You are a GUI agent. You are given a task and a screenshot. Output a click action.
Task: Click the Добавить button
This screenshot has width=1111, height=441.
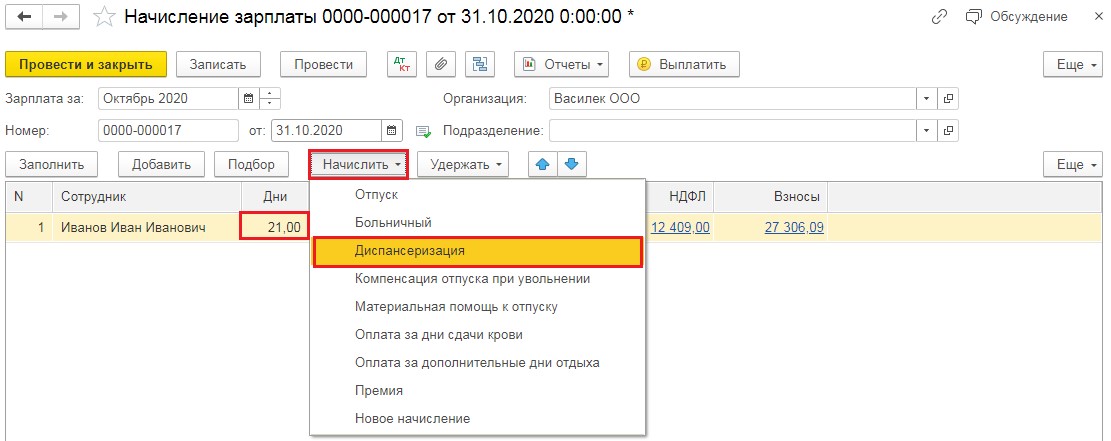coord(161,164)
